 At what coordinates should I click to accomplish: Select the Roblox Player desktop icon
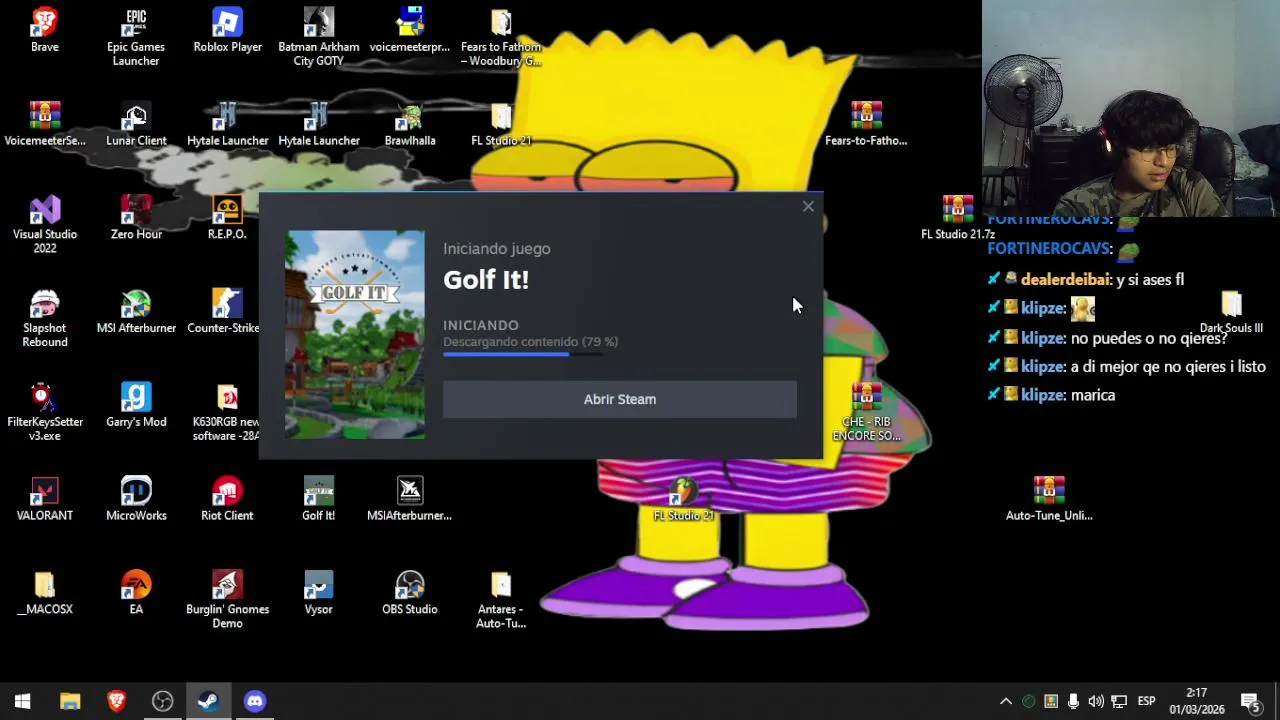pos(227,31)
